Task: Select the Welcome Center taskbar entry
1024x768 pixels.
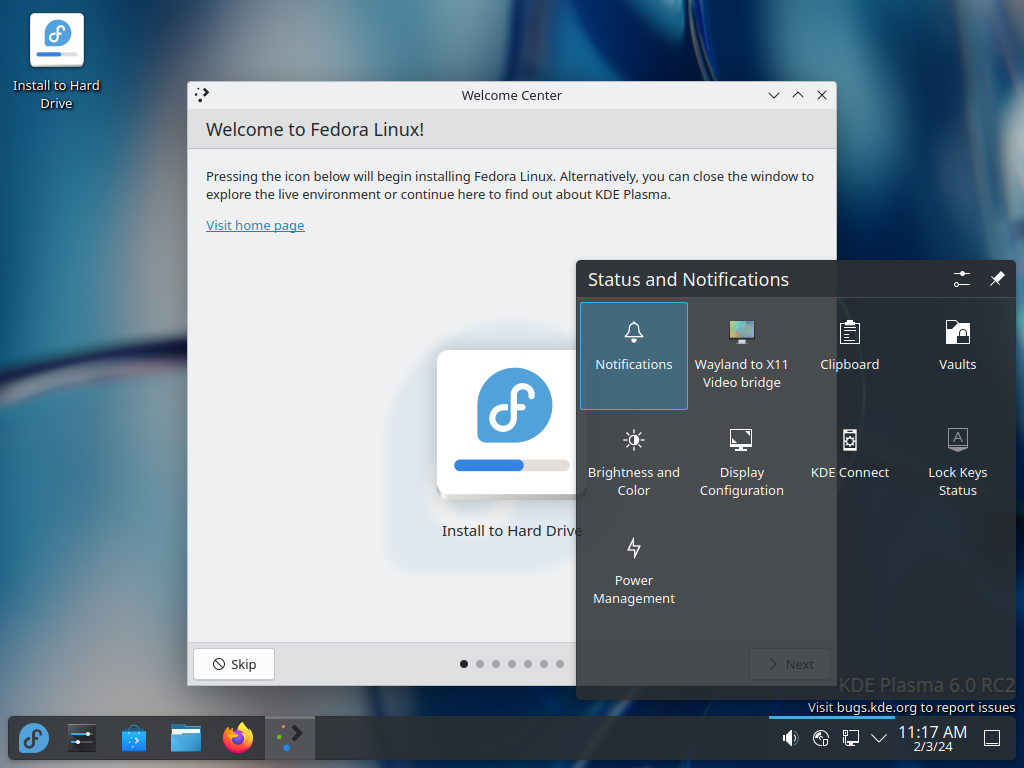Action: click(x=289, y=738)
